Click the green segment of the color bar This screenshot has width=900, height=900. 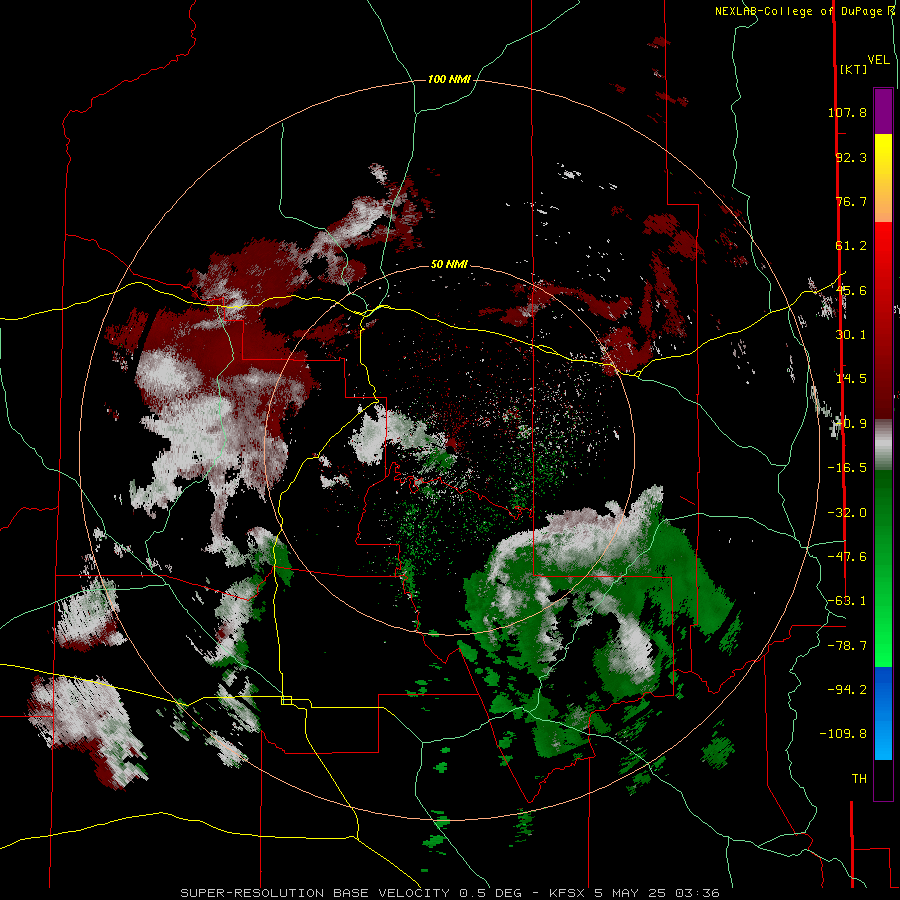pos(883,568)
